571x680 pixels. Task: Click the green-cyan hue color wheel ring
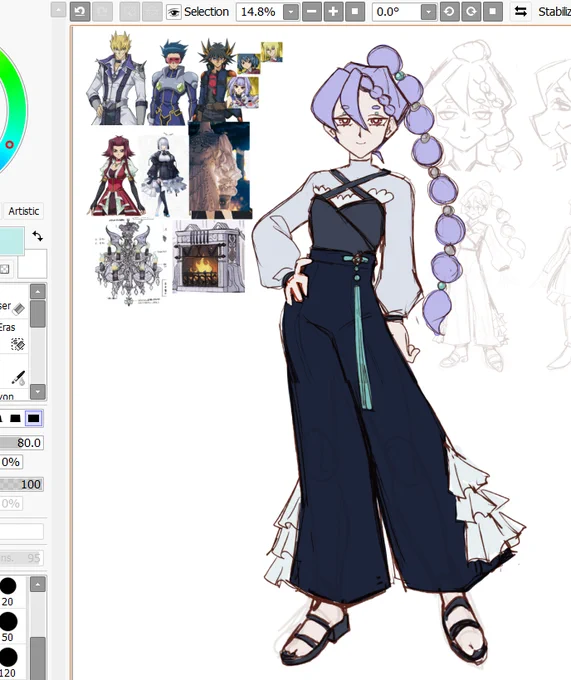pos(15,111)
